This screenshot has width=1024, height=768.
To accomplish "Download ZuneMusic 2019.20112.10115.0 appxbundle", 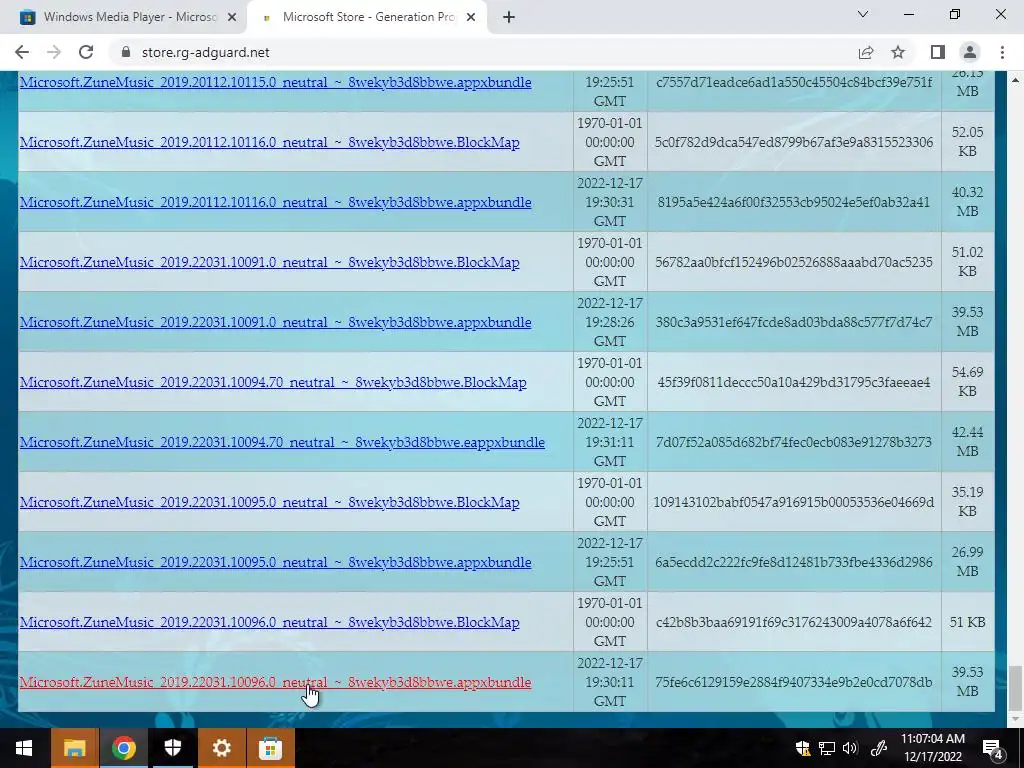I will tap(276, 82).
